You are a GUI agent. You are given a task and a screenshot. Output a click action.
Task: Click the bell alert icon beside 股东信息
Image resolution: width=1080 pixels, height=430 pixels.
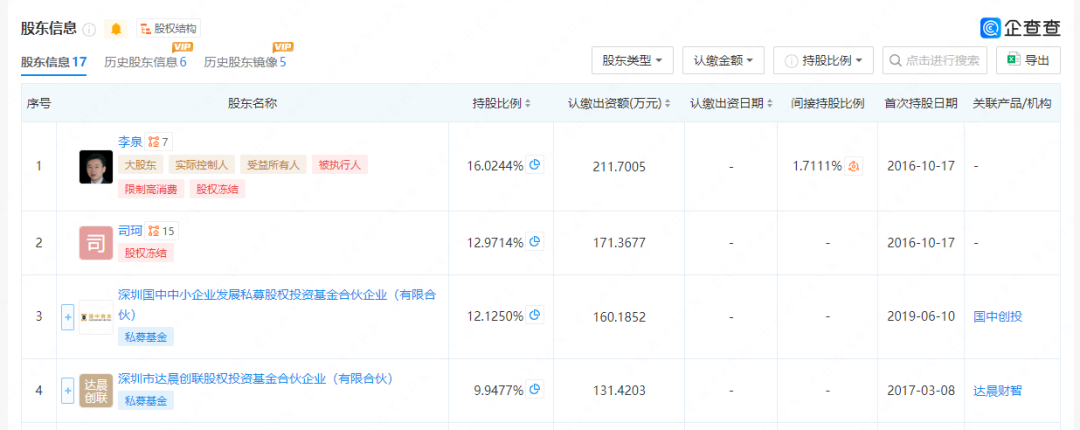[x=117, y=29]
